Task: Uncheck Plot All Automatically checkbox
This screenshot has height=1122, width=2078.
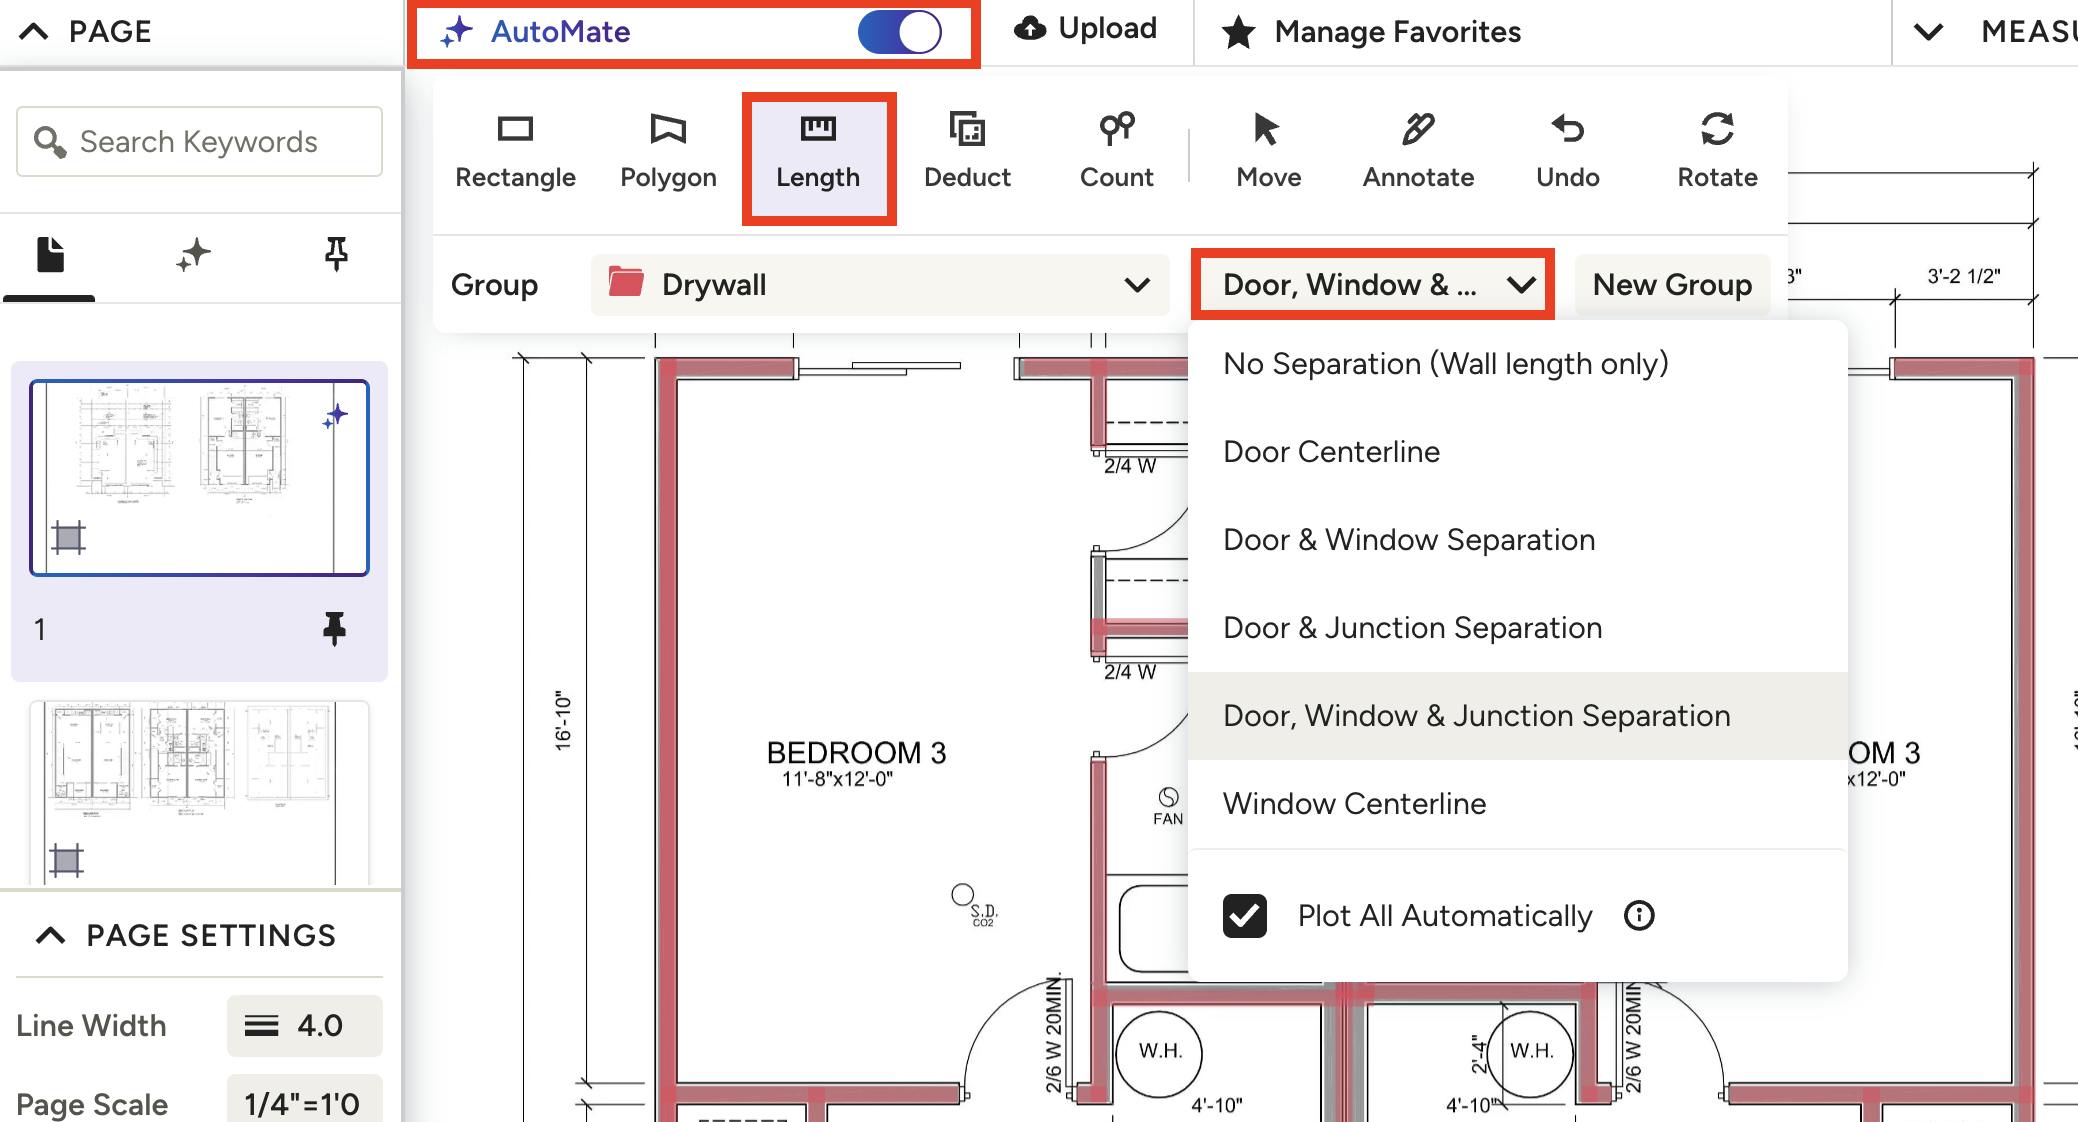Action: coord(1245,915)
